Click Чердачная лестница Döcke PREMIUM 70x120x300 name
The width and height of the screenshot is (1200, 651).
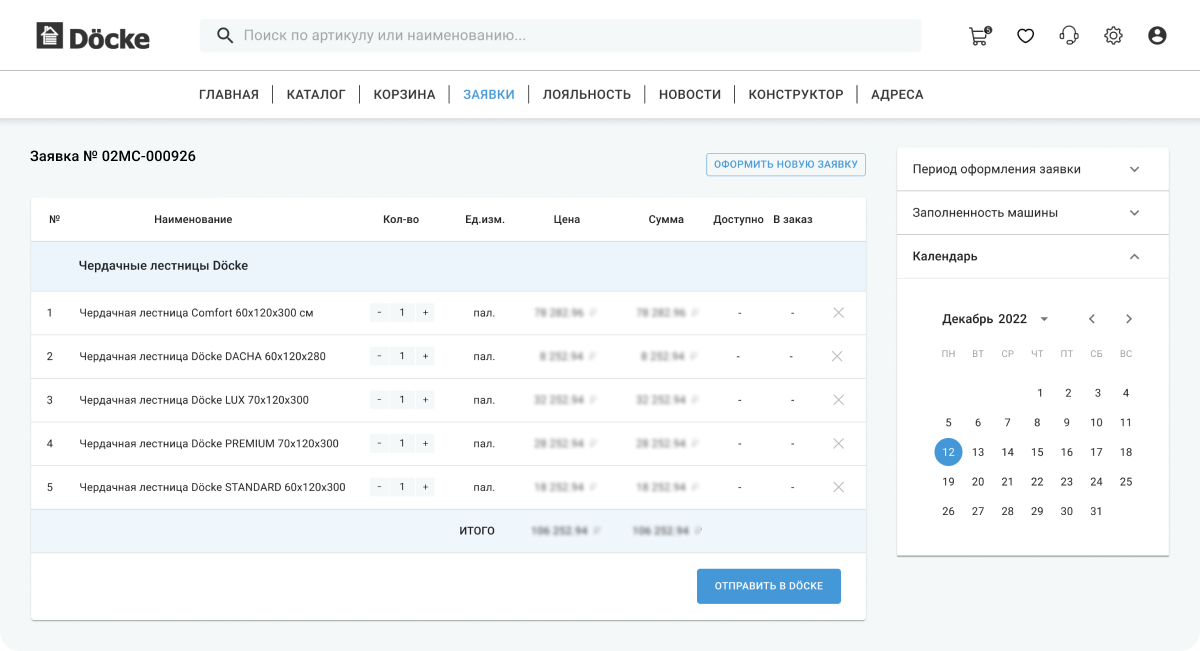click(x=209, y=443)
